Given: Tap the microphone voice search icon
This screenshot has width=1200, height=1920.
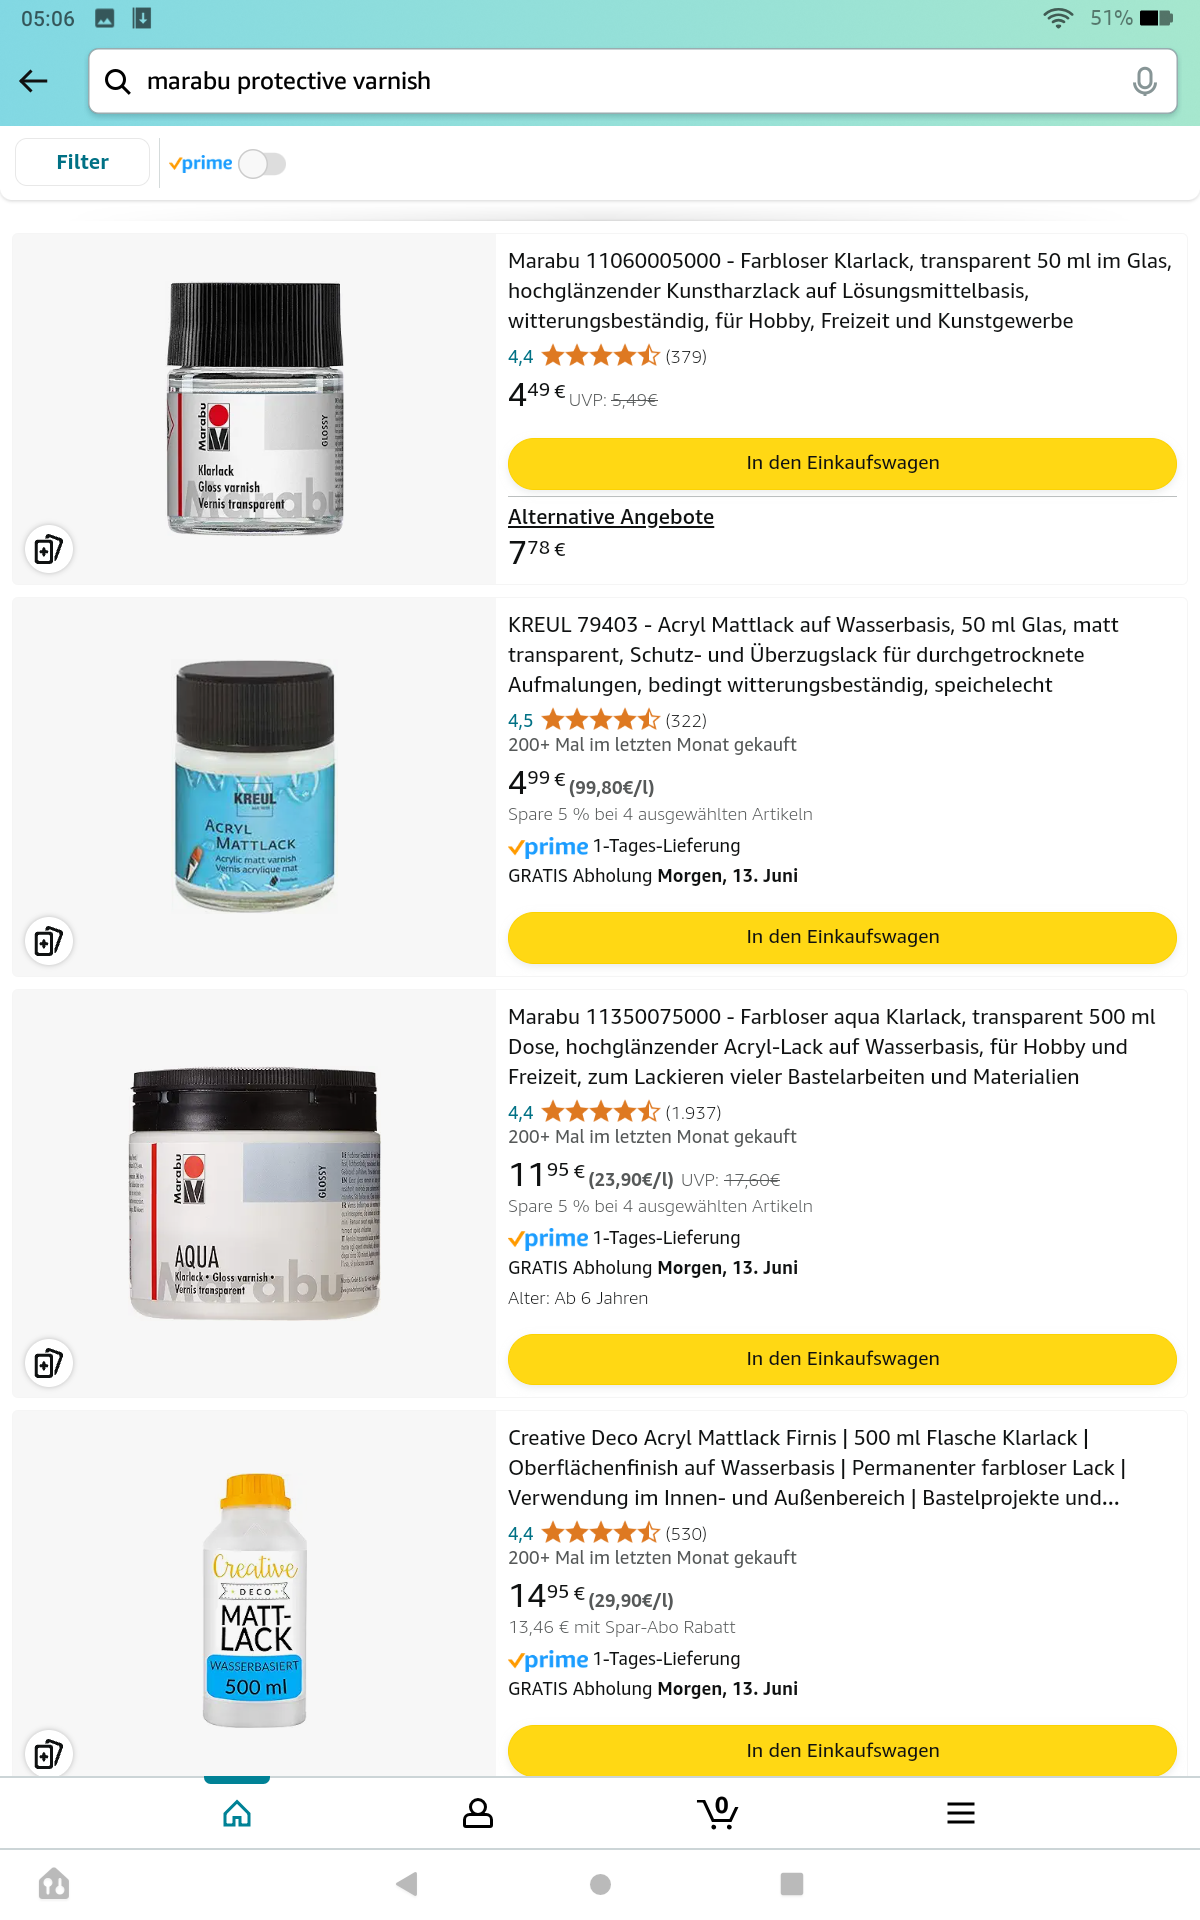Looking at the screenshot, I should [x=1144, y=81].
